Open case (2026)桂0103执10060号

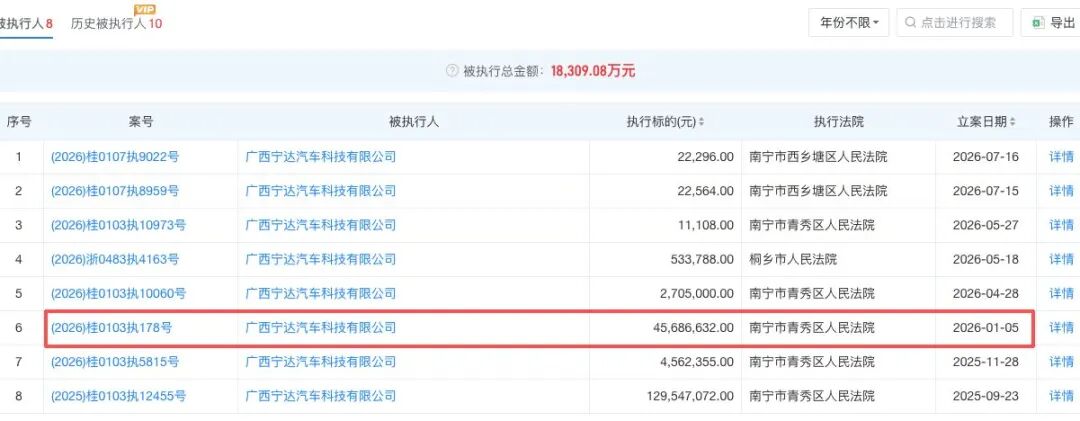click(x=118, y=294)
